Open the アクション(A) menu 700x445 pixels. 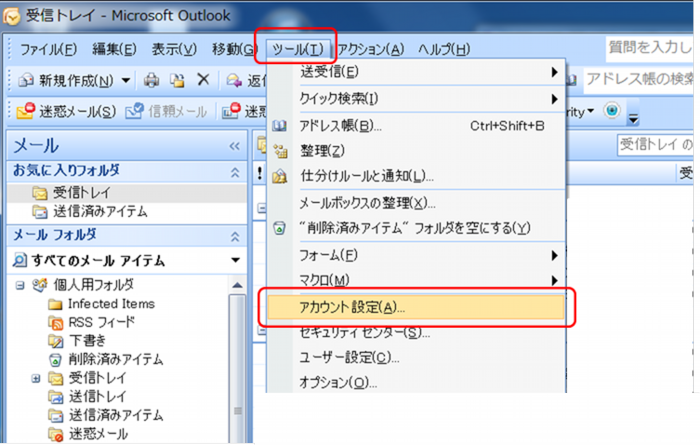[x=371, y=49]
